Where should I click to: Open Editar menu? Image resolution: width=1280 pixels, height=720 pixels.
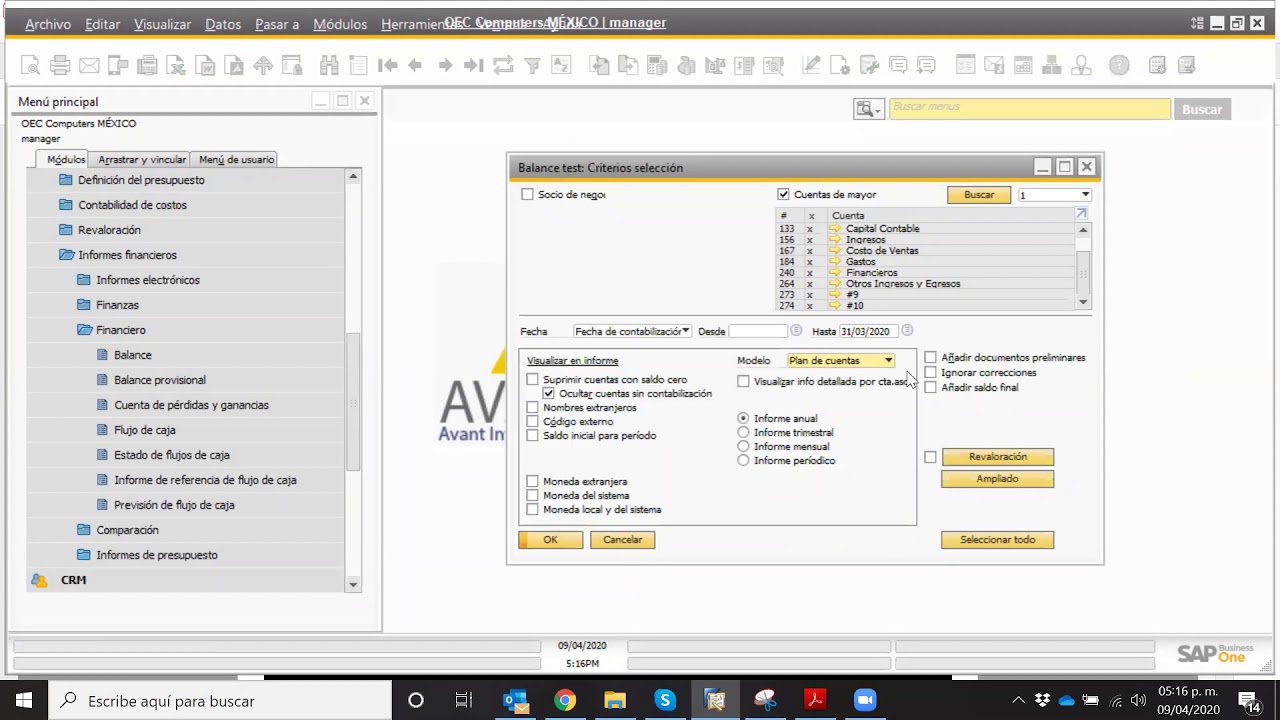click(x=102, y=24)
